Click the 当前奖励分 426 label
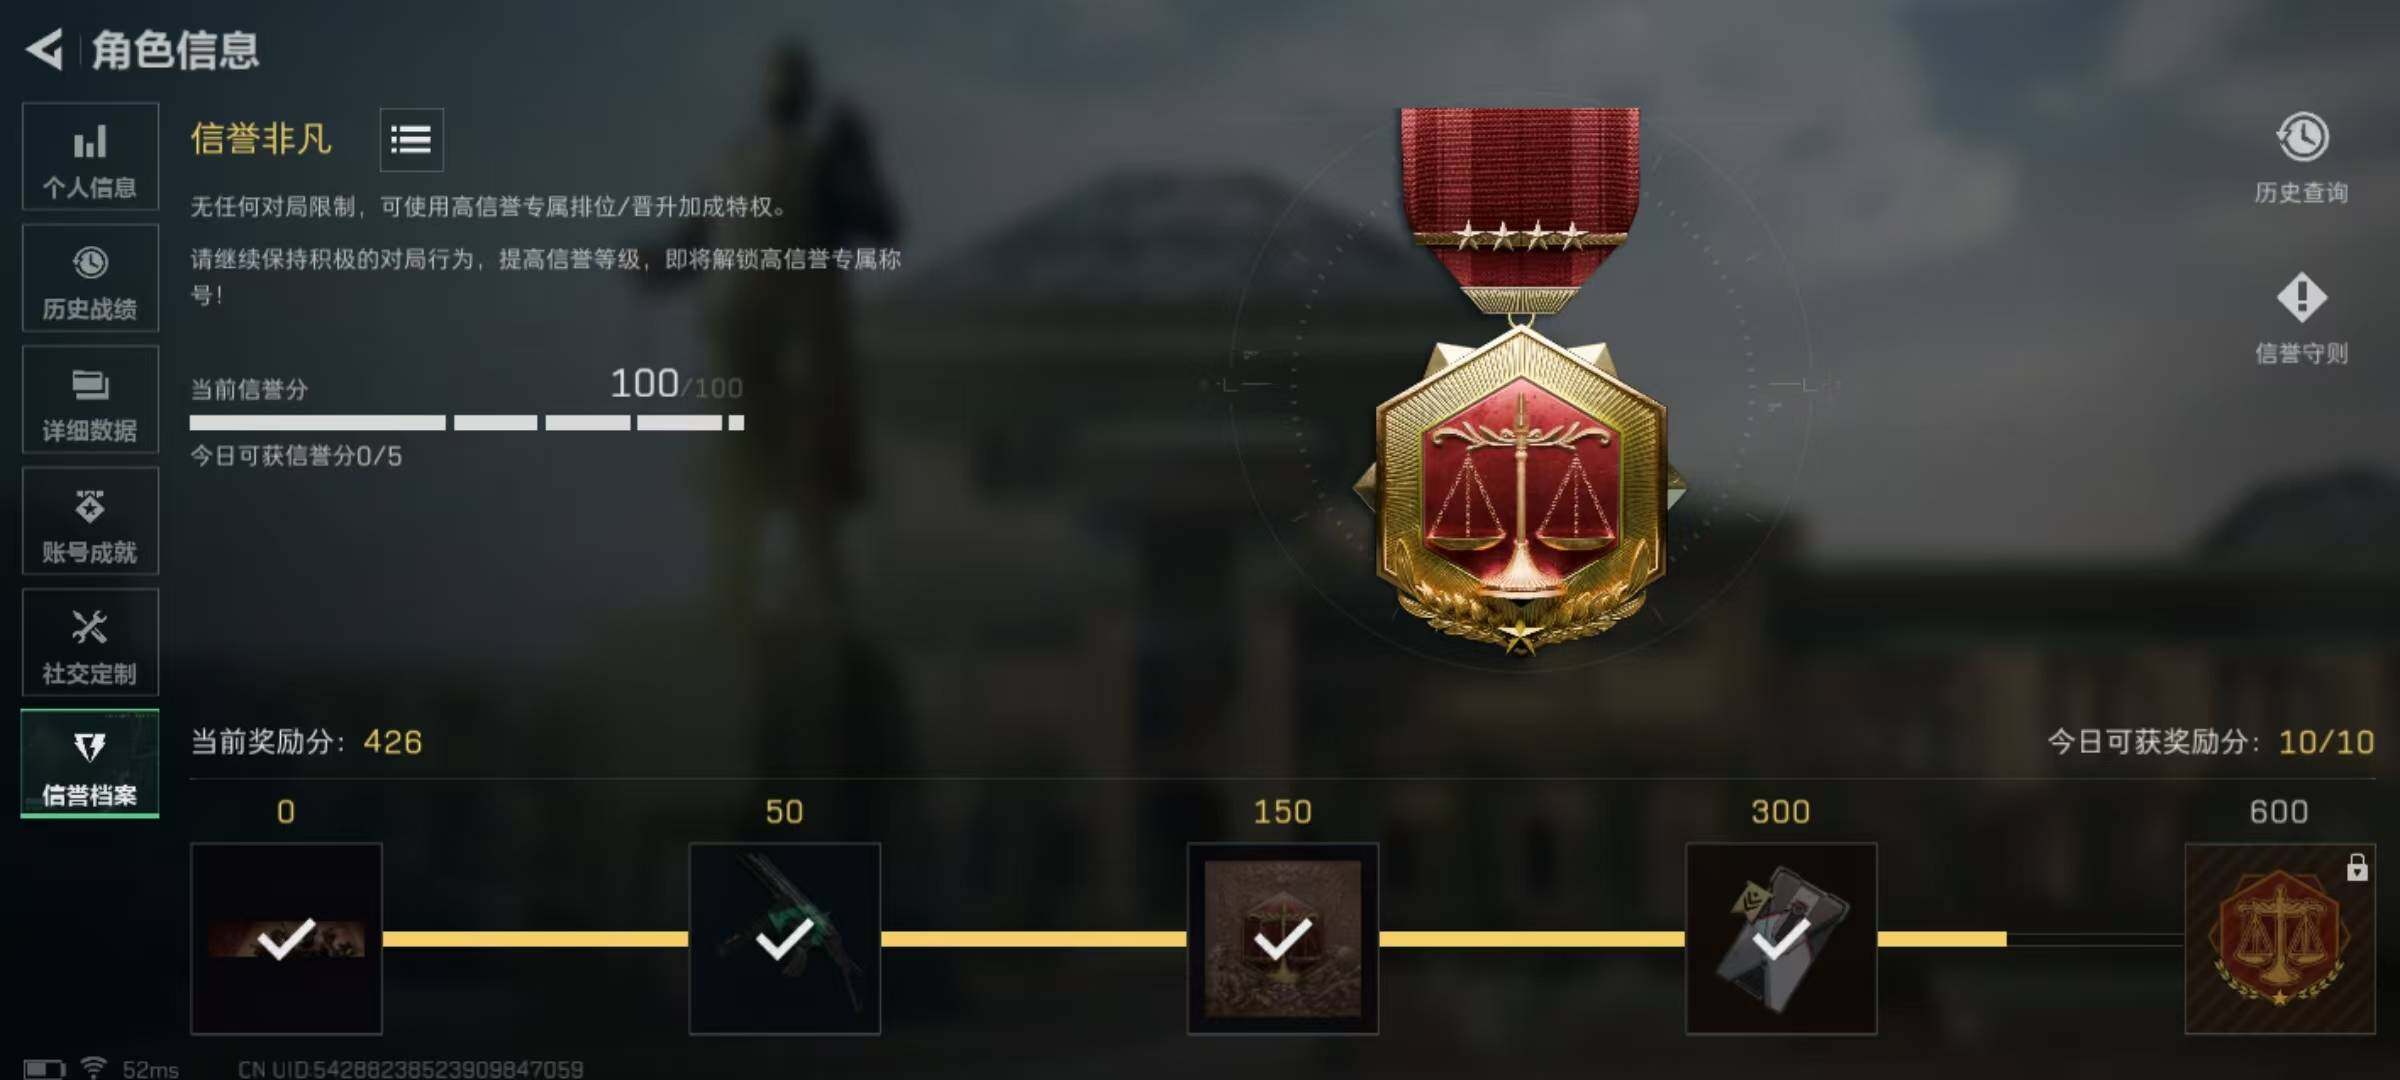Image resolution: width=2400 pixels, height=1080 pixels. (307, 742)
